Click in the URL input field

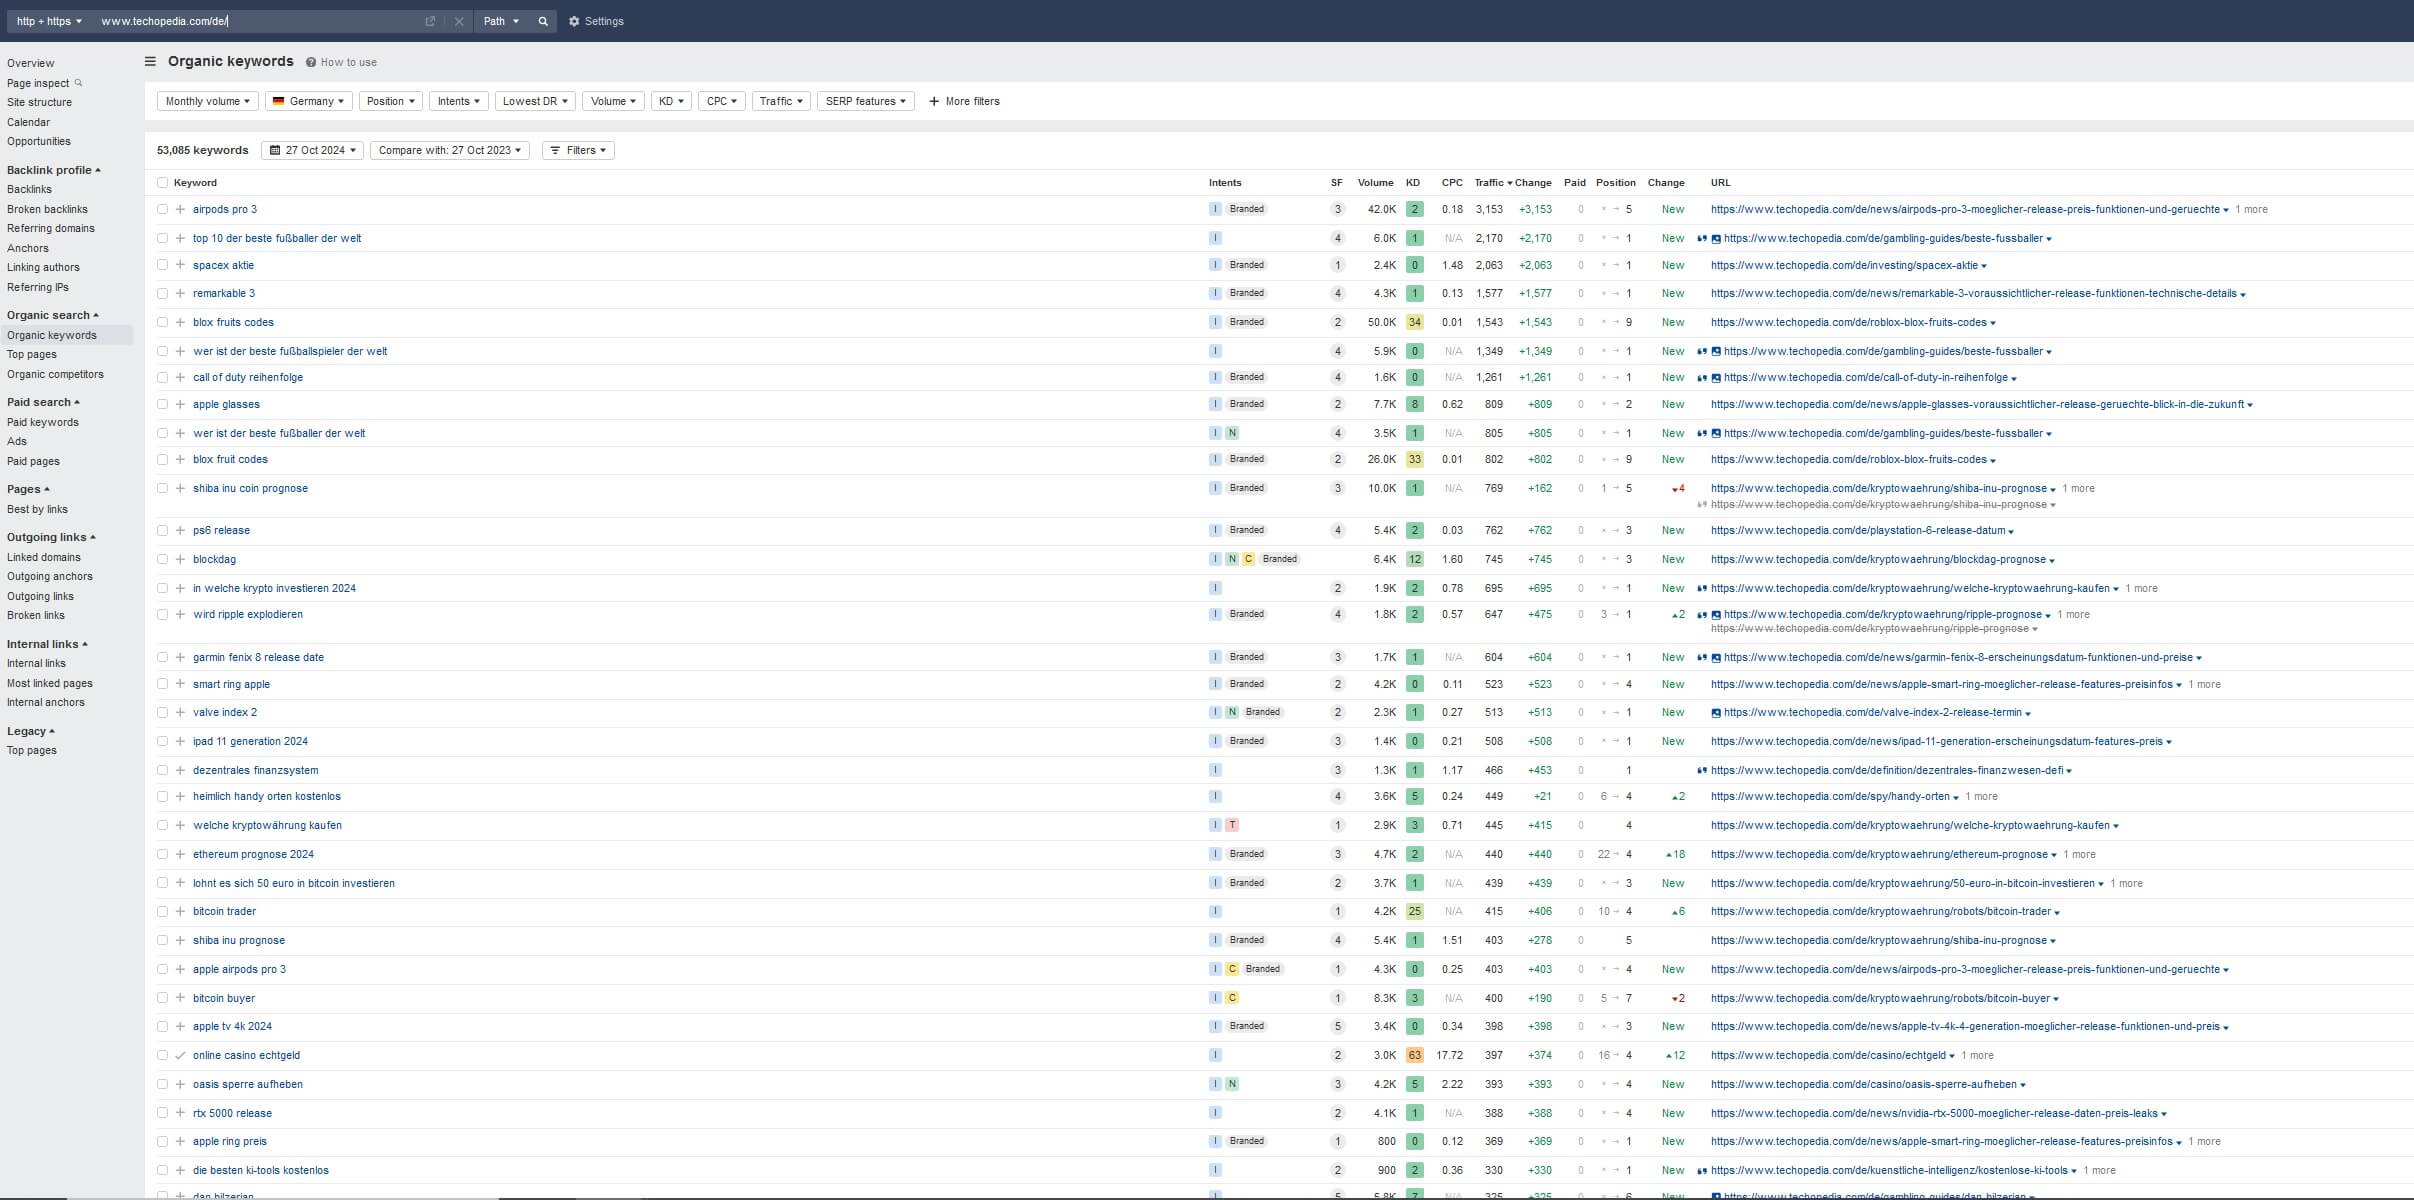point(260,21)
